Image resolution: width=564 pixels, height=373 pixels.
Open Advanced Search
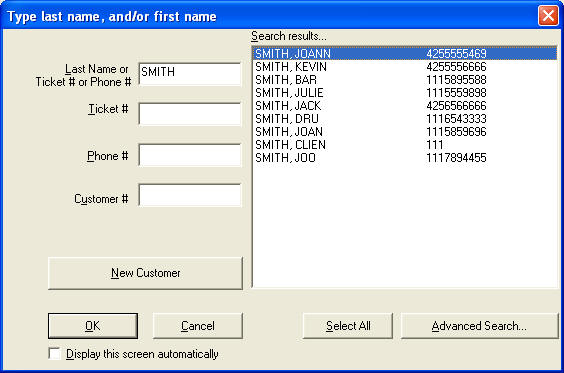[x=479, y=326]
